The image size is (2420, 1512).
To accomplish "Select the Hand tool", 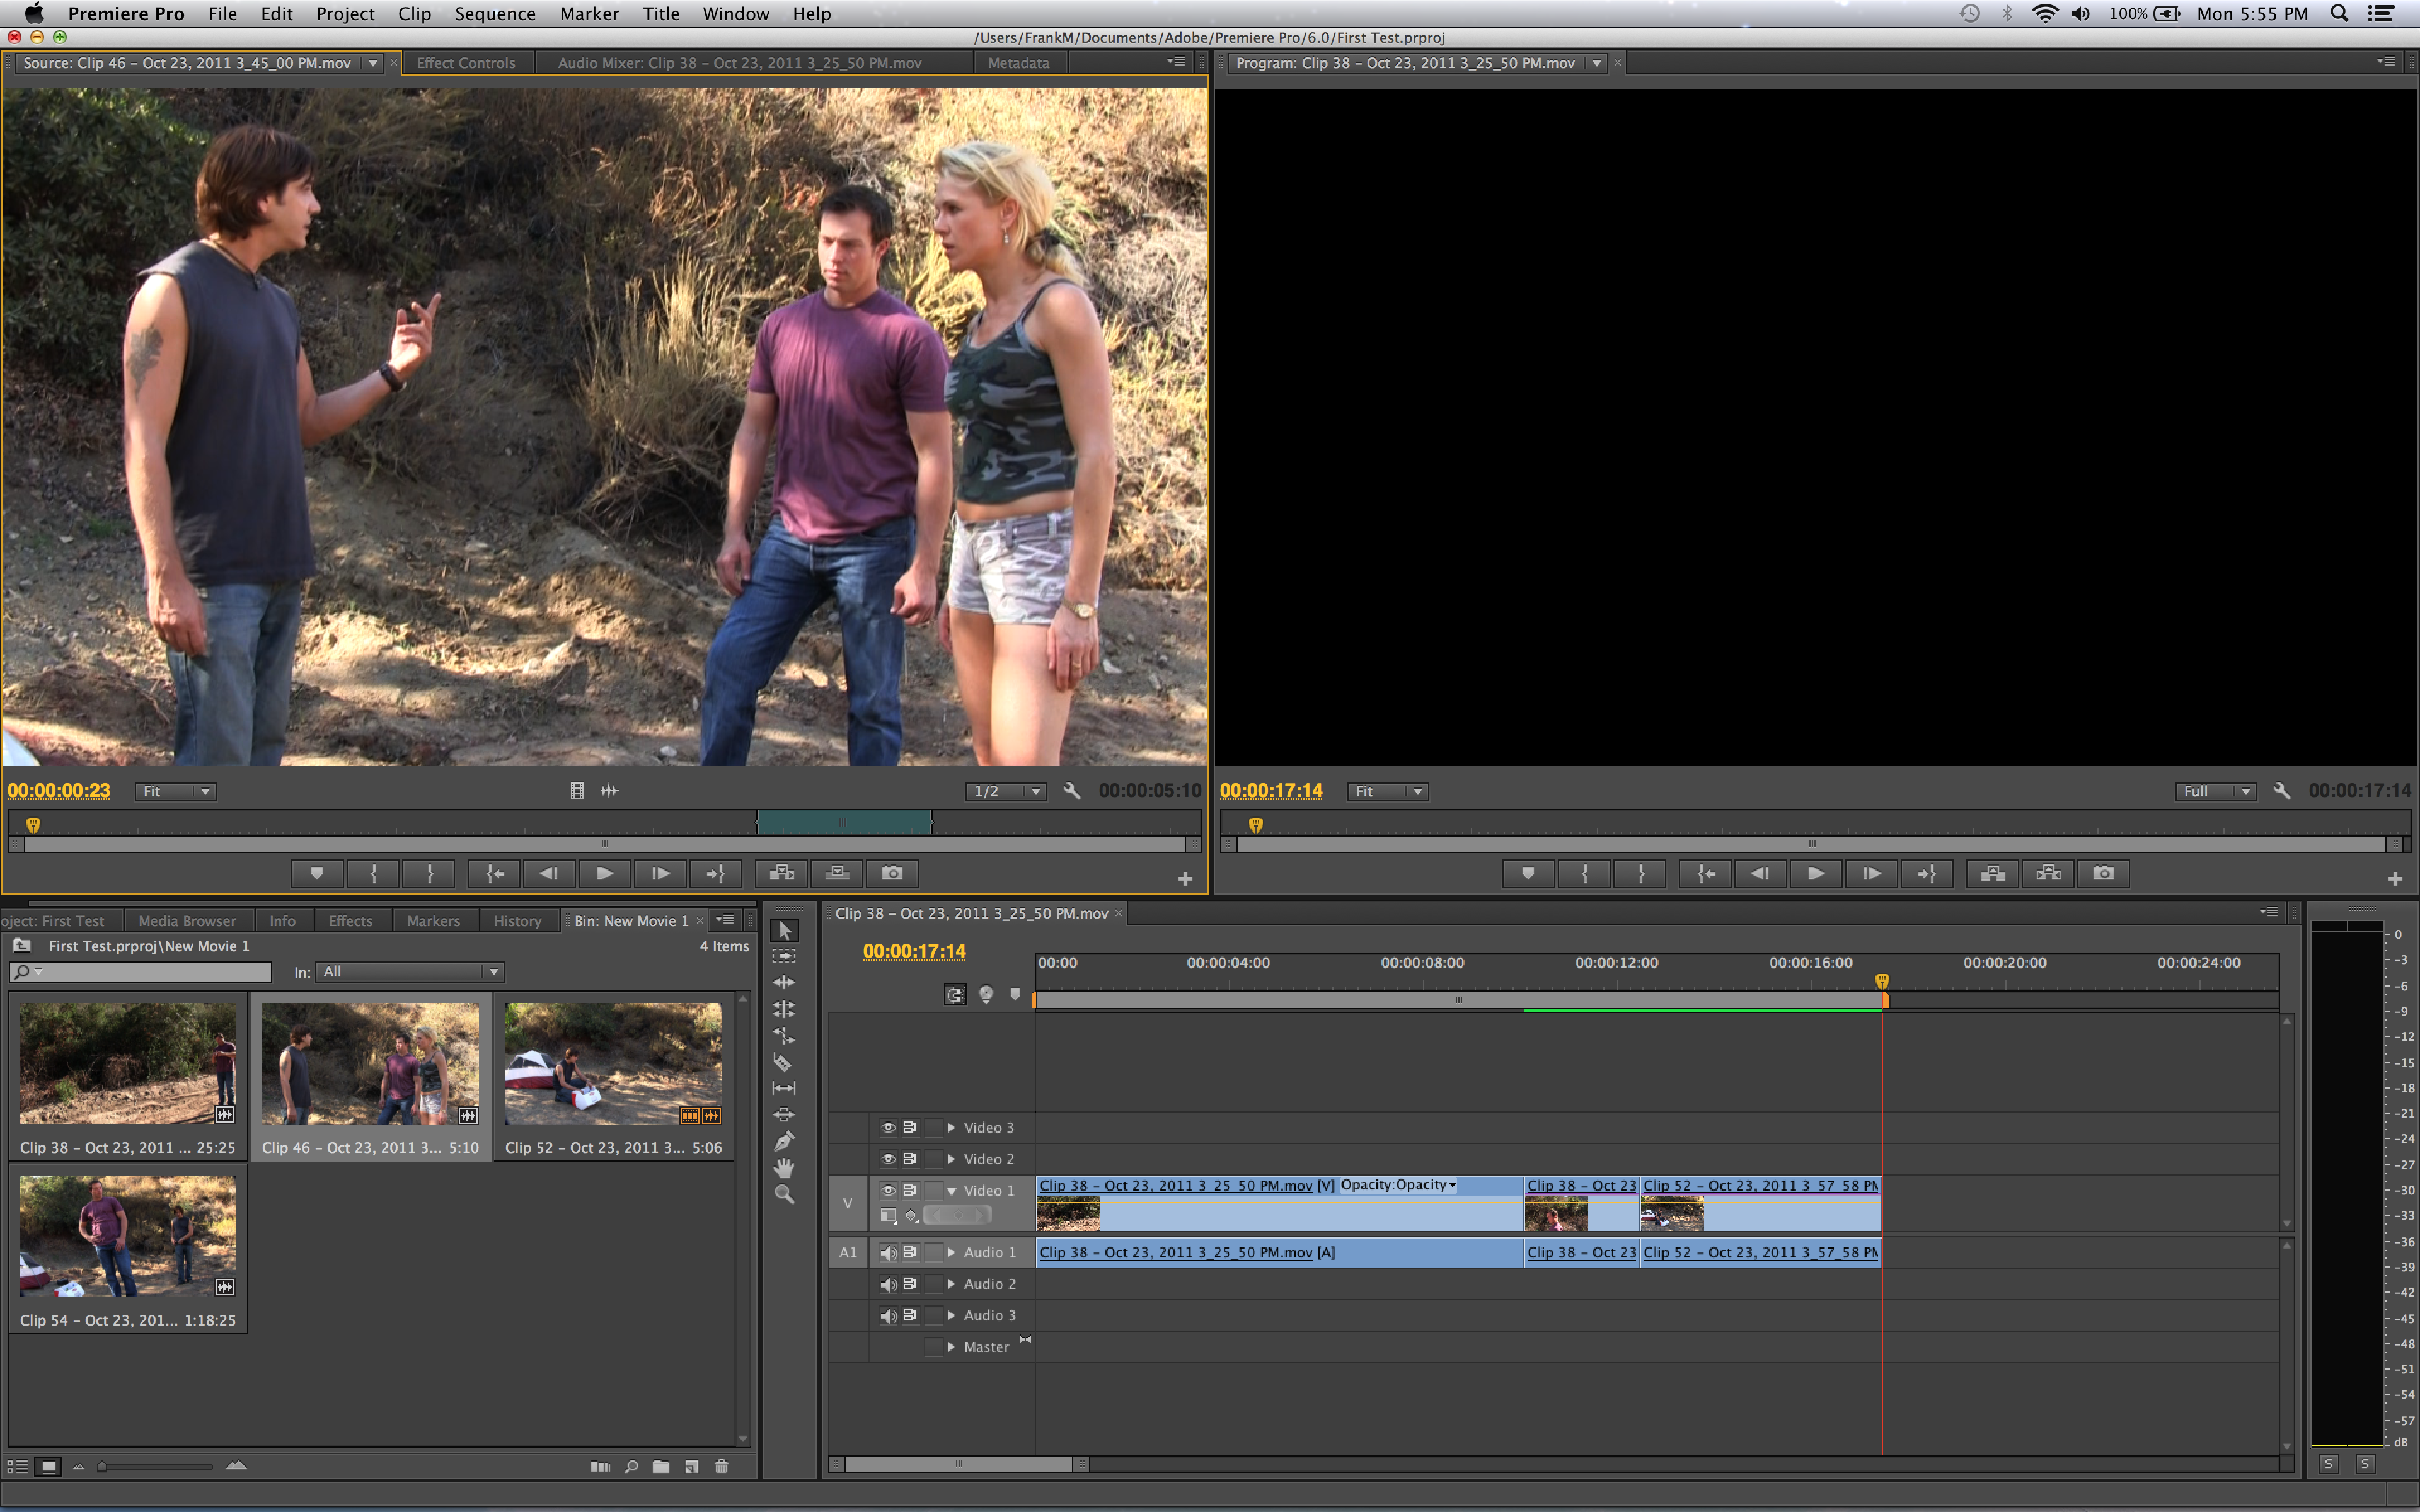I will 783,1168.
